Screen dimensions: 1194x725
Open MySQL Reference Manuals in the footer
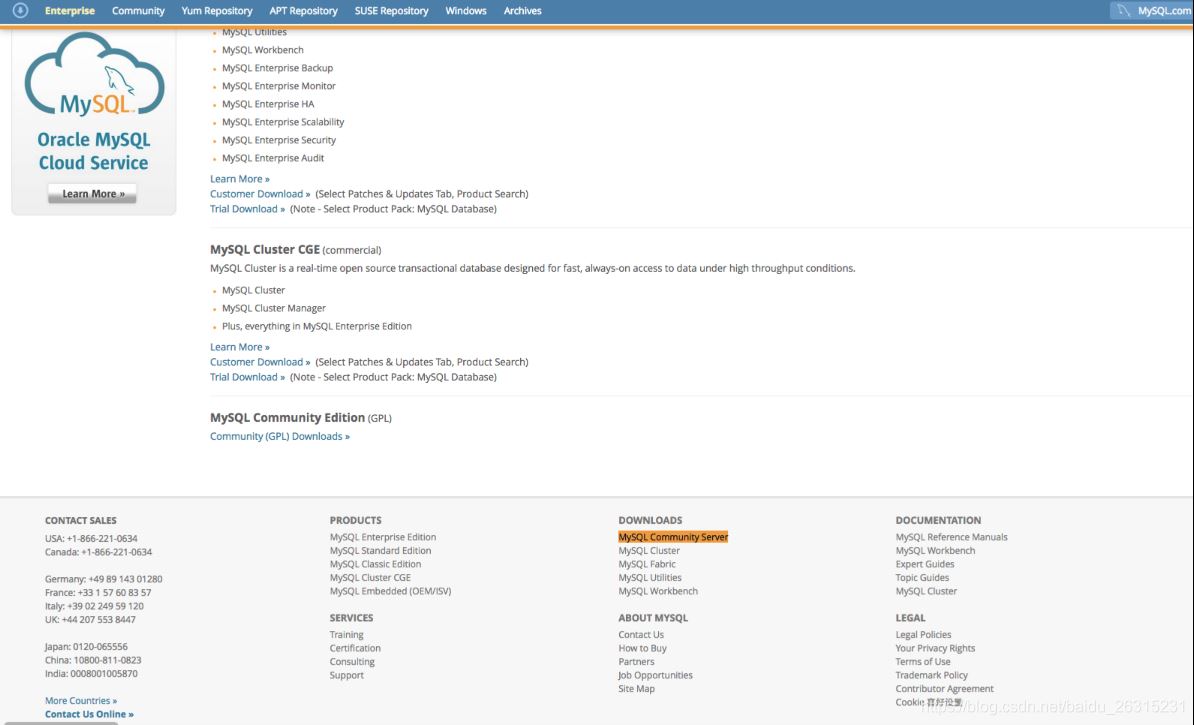coord(951,537)
